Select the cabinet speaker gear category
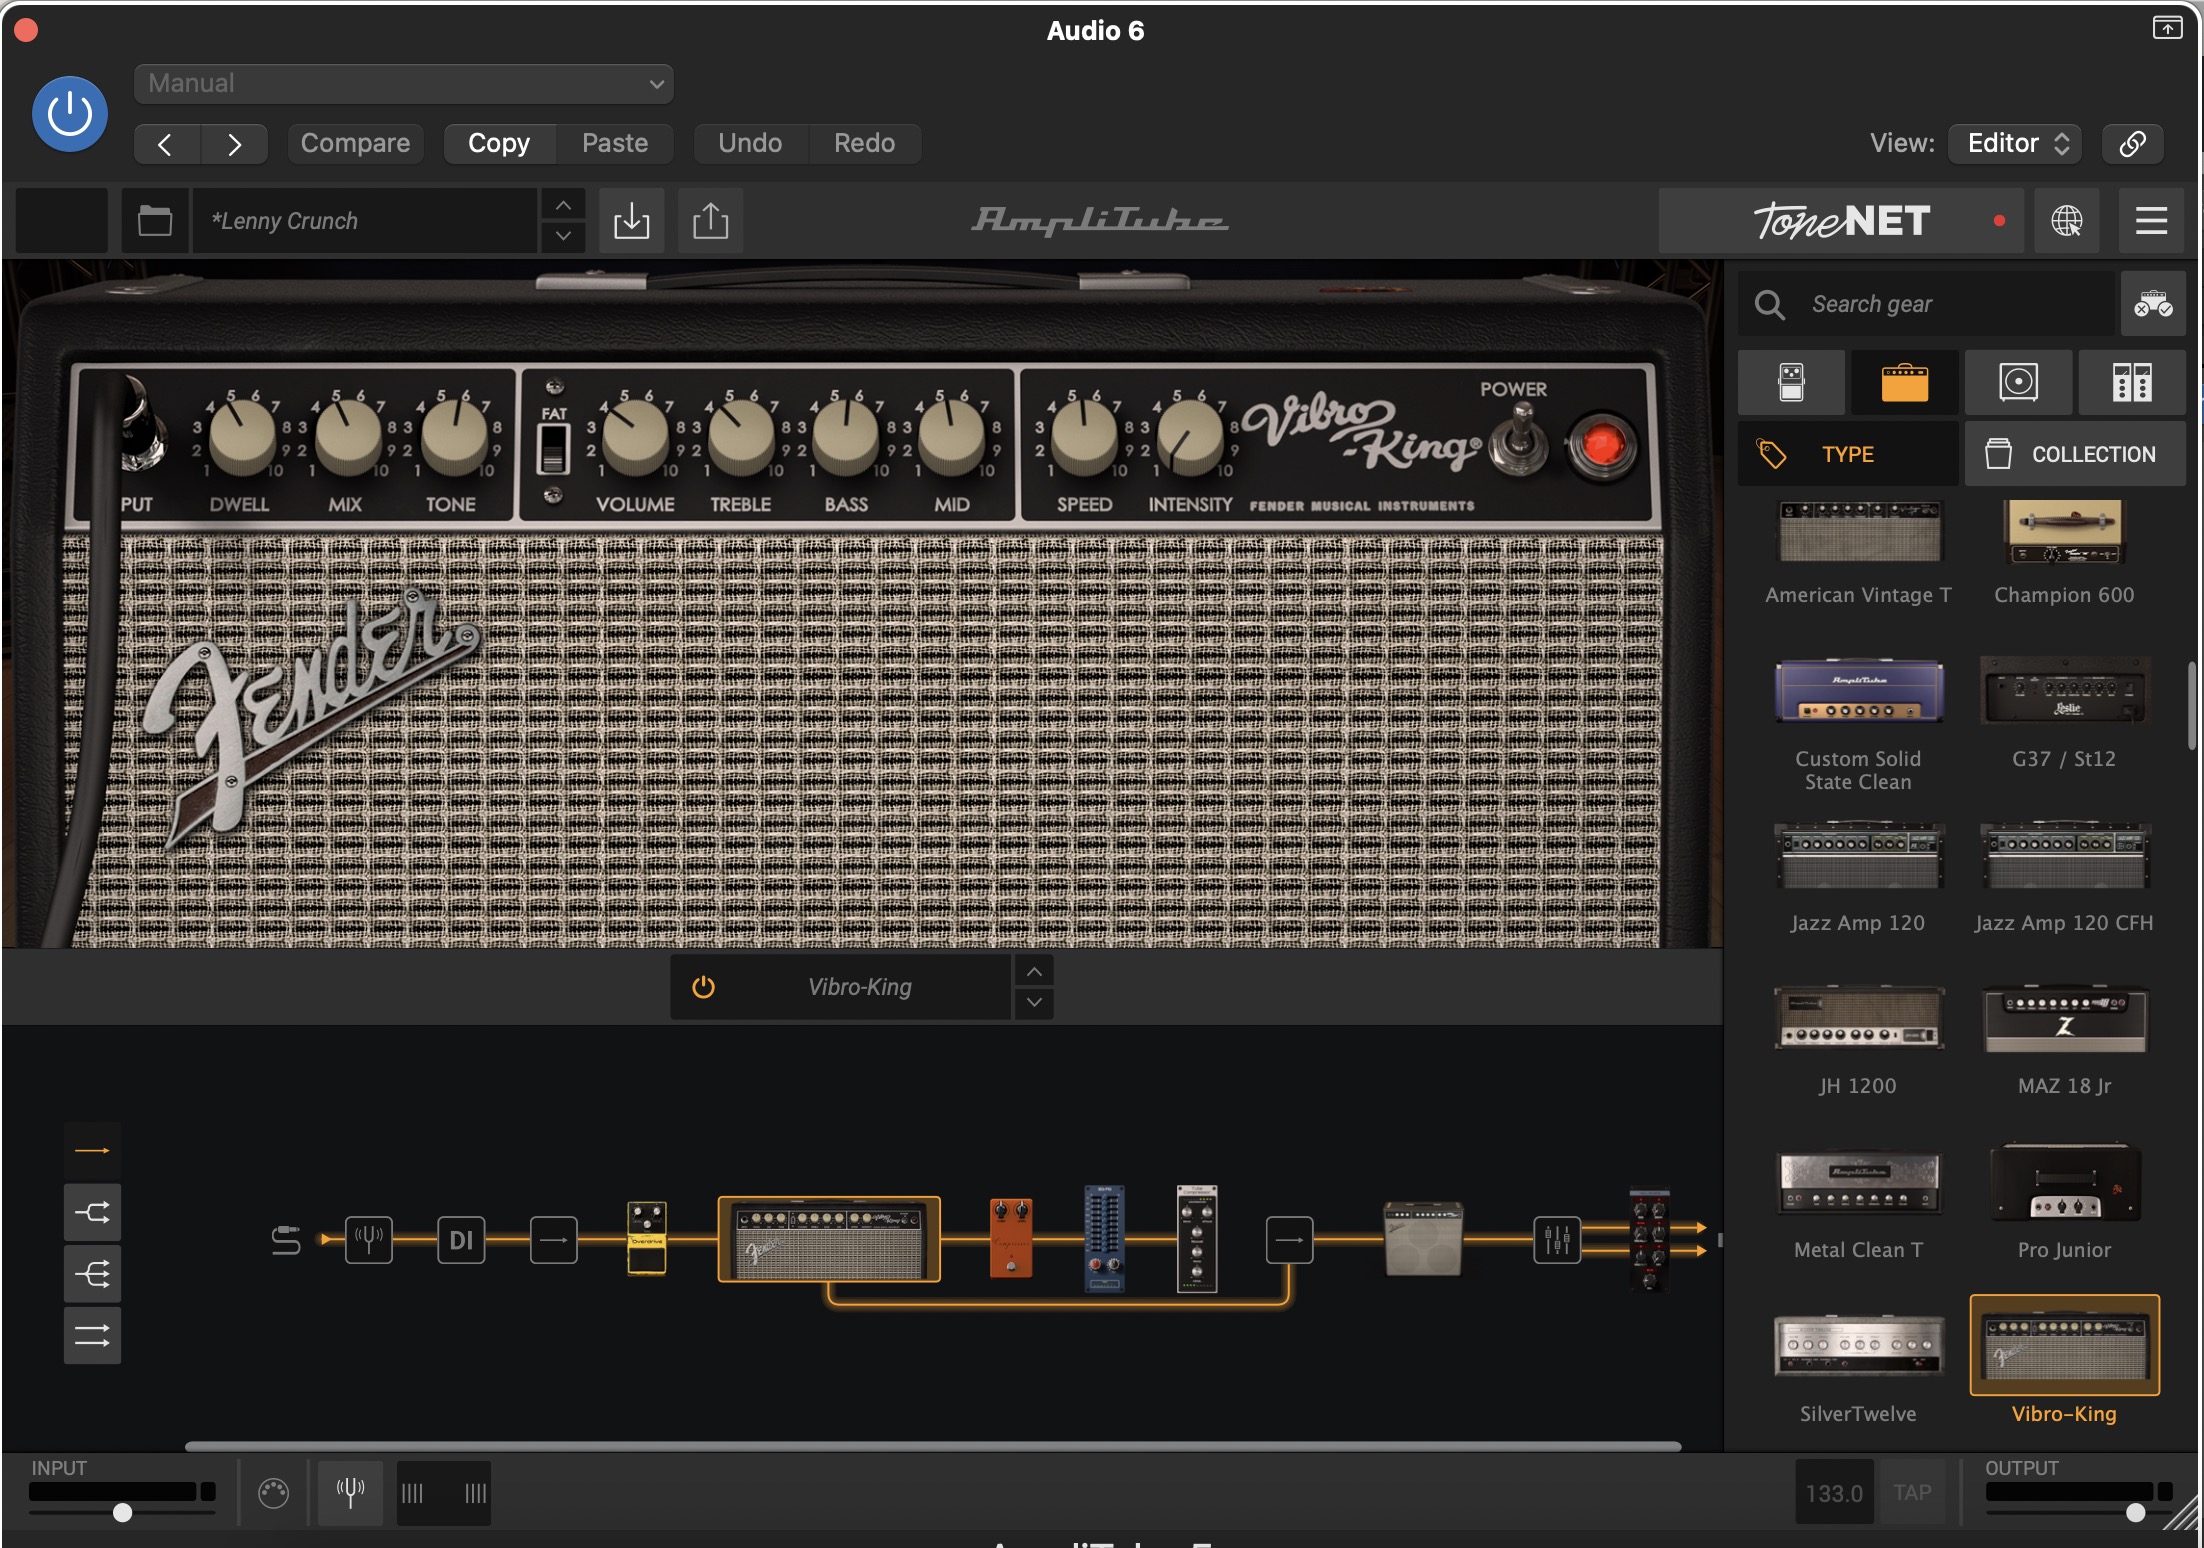 click(2018, 383)
